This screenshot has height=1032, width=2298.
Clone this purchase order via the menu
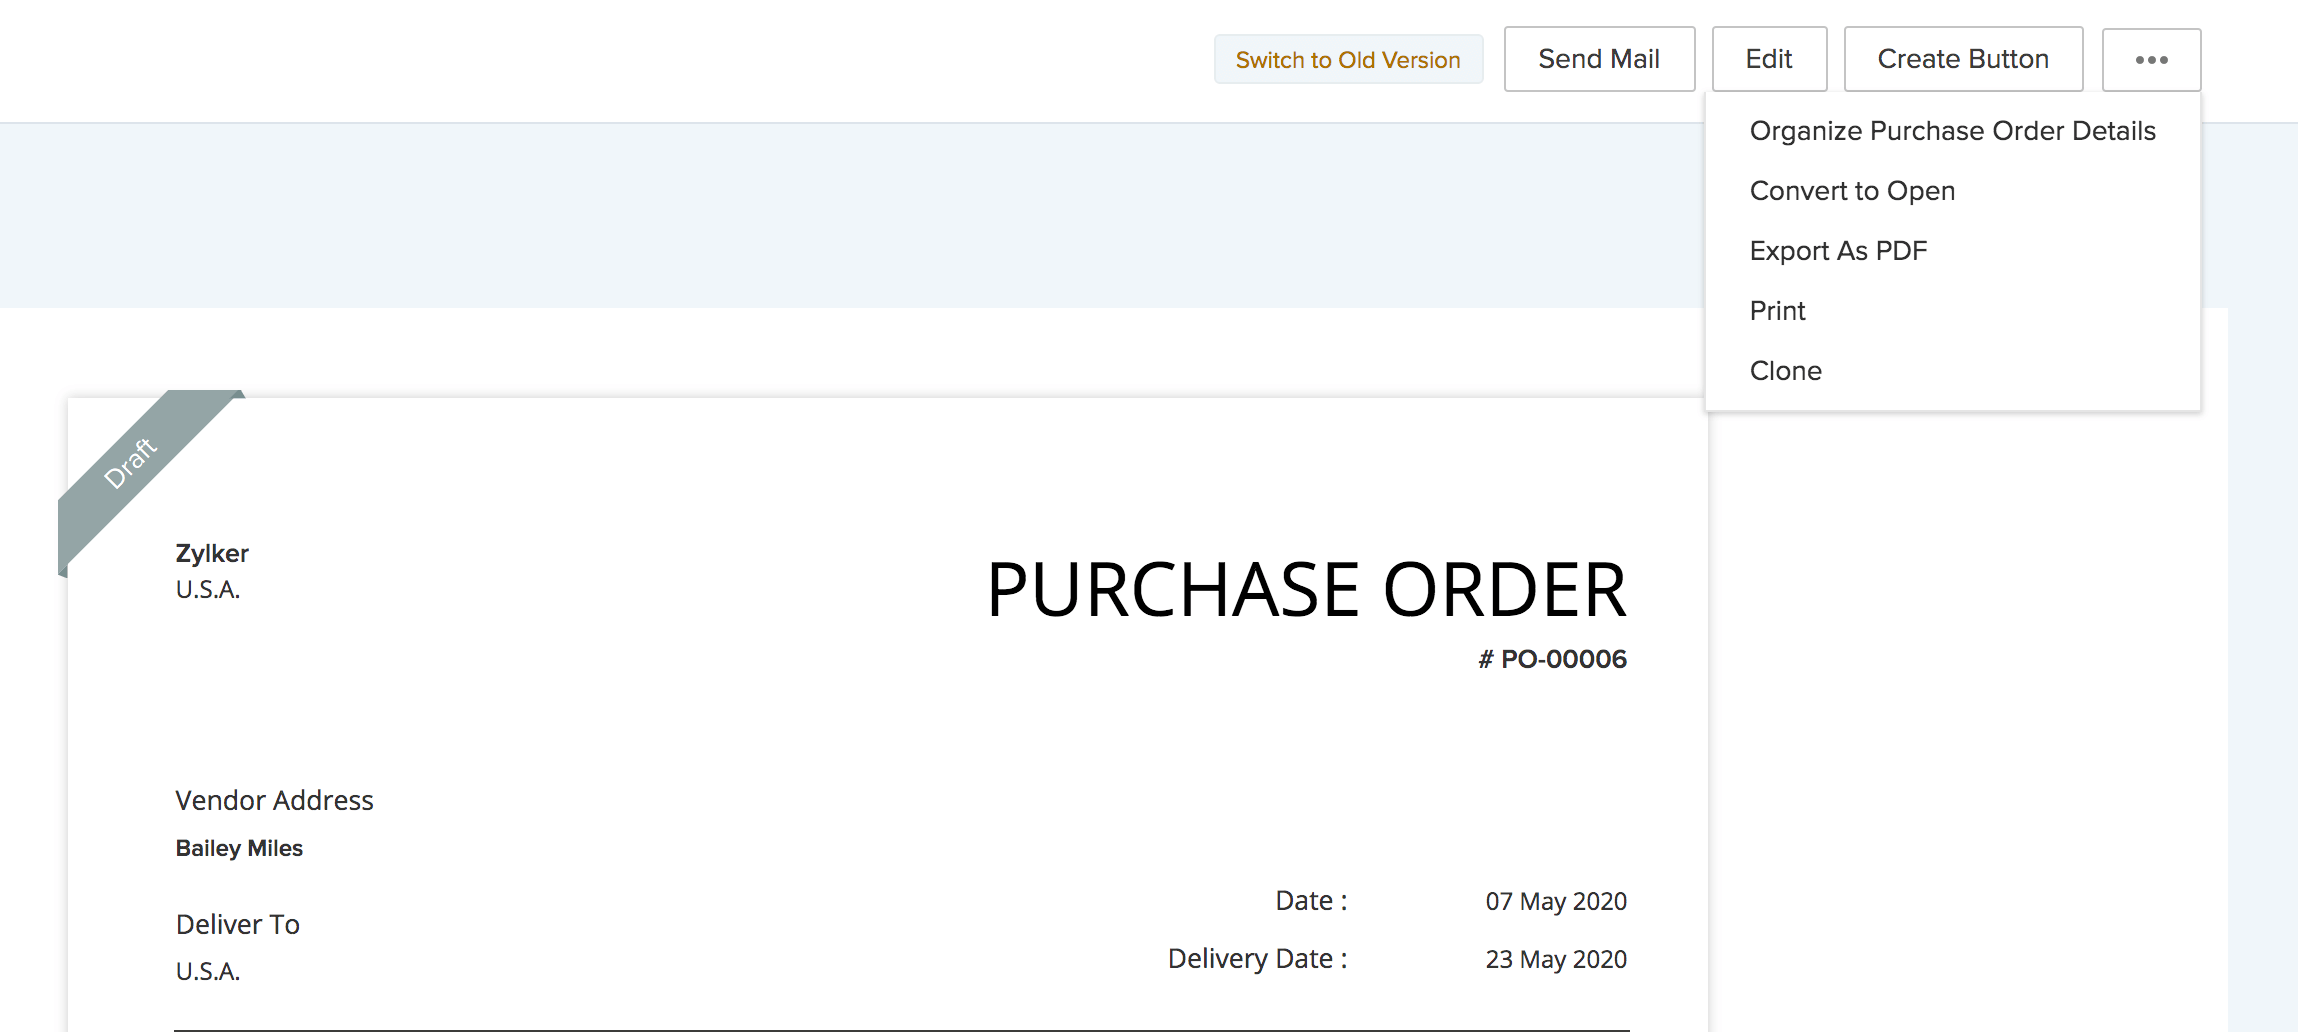[1786, 370]
